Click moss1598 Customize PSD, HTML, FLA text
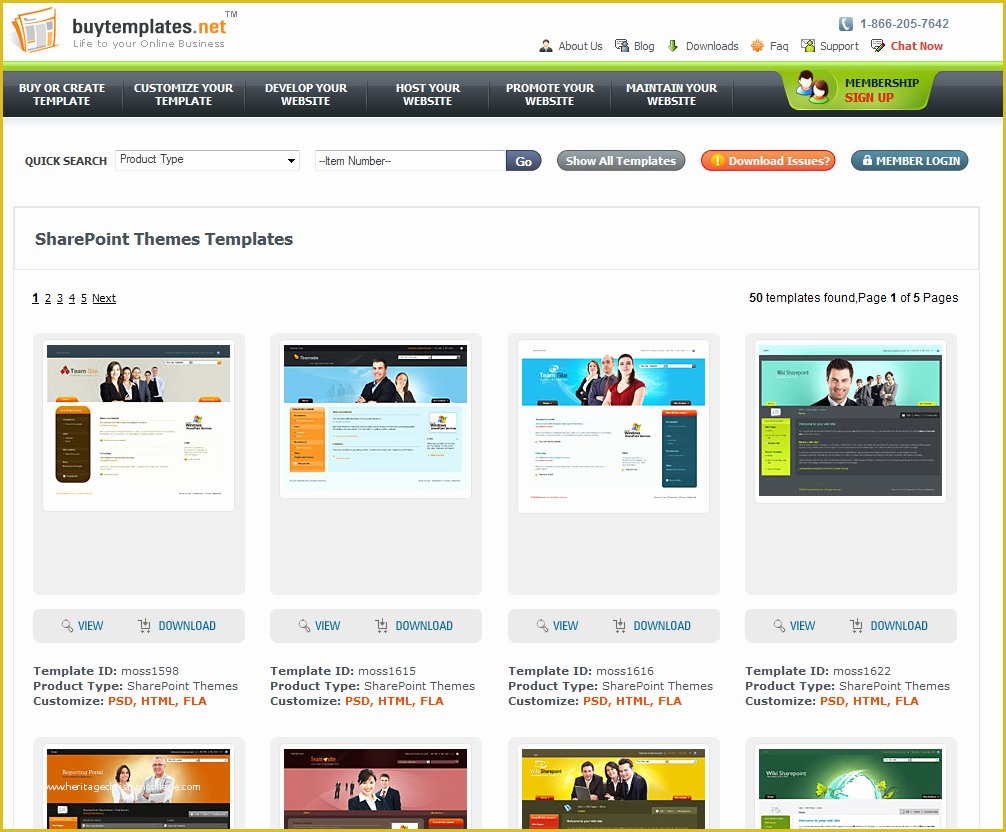This screenshot has height=832, width=1006. coord(157,701)
